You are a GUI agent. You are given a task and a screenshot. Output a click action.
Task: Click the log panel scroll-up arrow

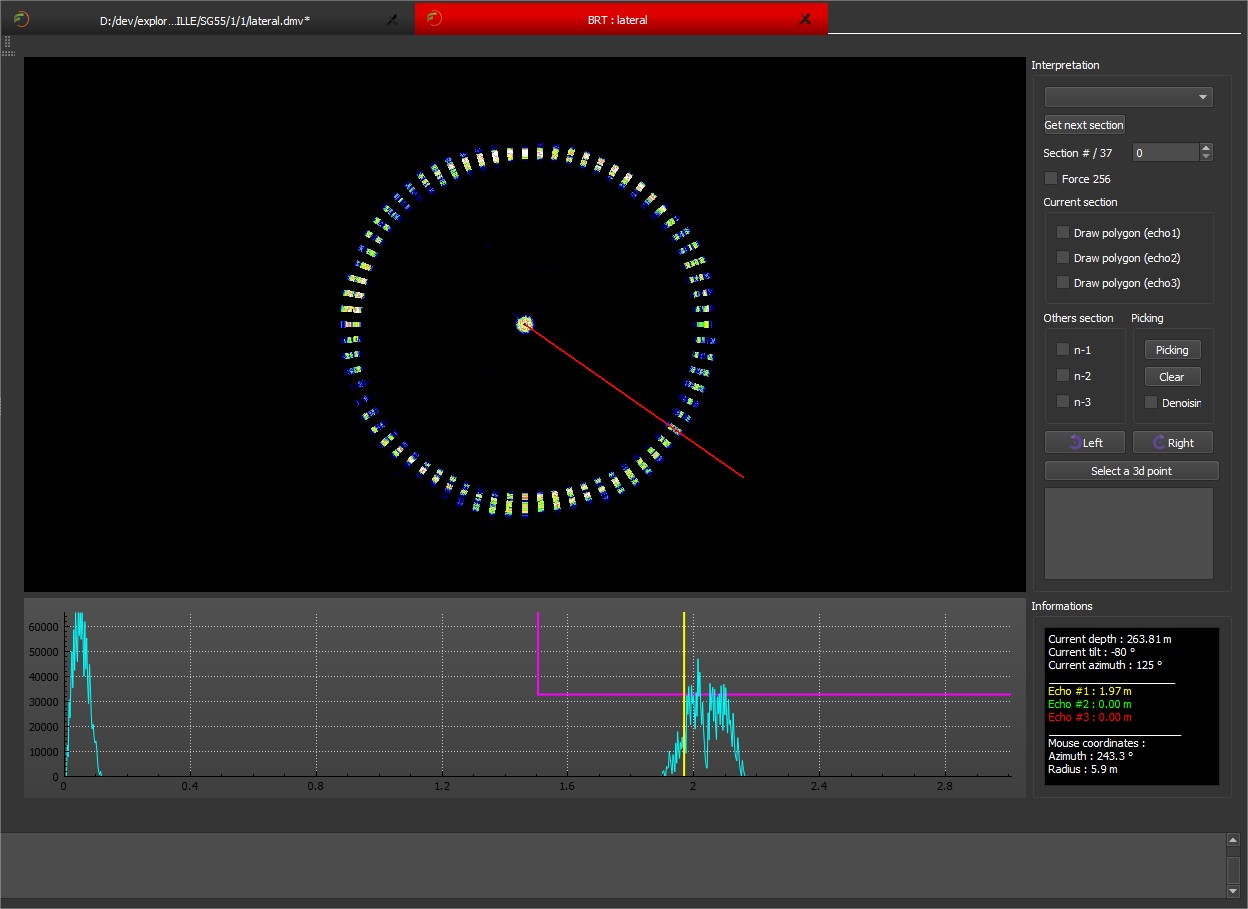1233,841
